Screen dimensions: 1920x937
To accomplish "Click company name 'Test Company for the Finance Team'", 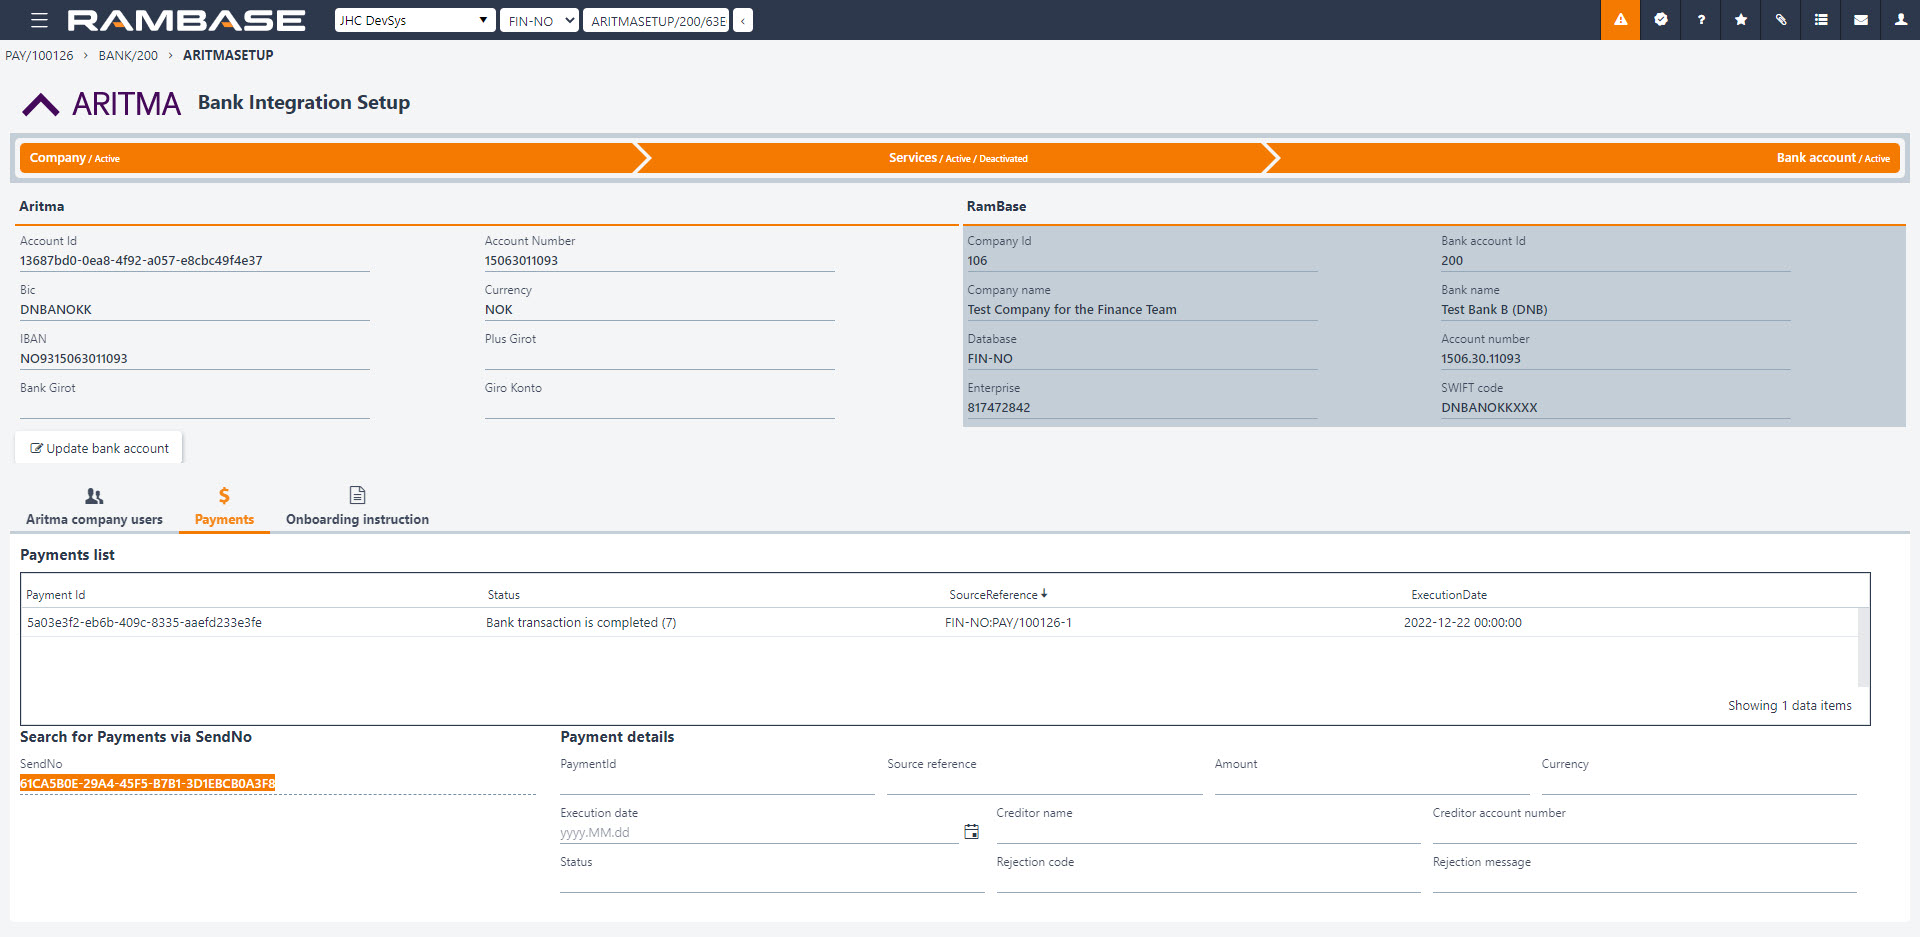I will (1072, 310).
